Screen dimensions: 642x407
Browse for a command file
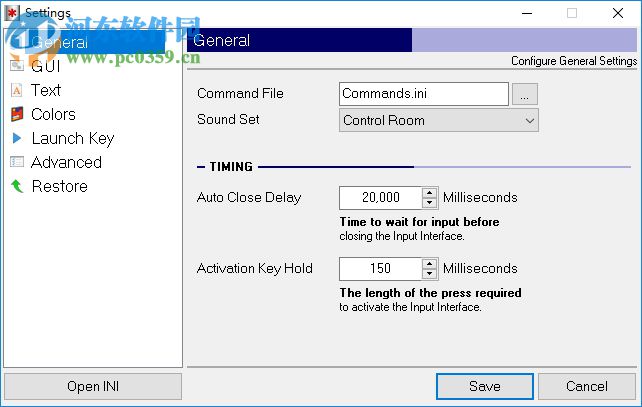tap(524, 94)
